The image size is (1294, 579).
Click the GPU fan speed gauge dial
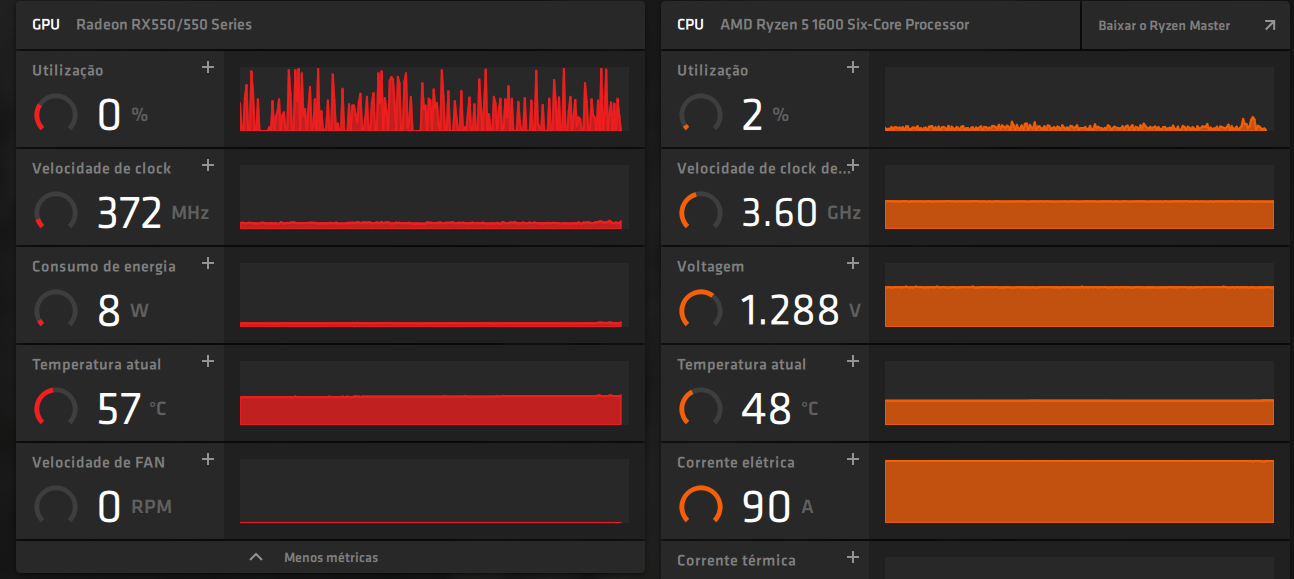pyautogui.click(x=56, y=506)
